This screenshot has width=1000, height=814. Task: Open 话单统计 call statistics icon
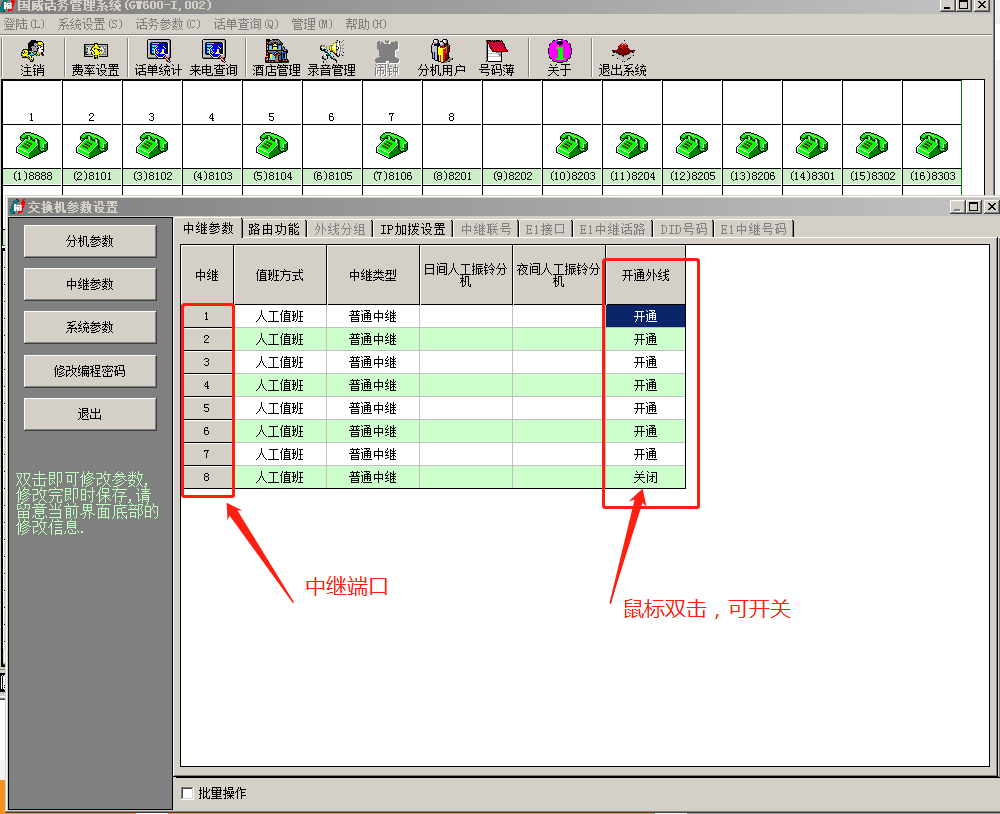(158, 58)
